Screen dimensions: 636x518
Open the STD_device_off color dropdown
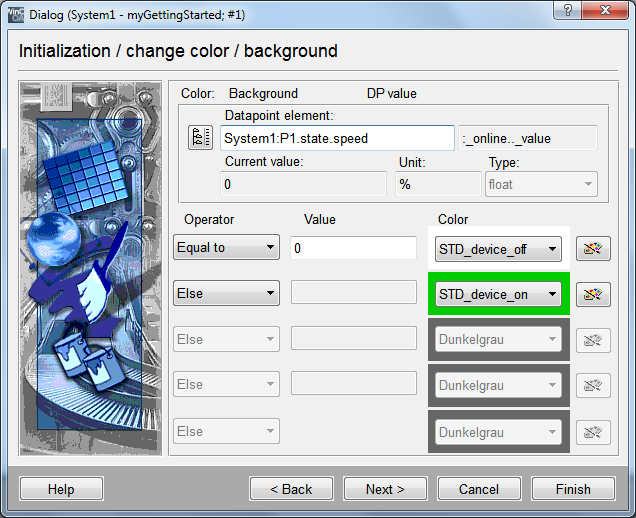pyautogui.click(x=498, y=249)
